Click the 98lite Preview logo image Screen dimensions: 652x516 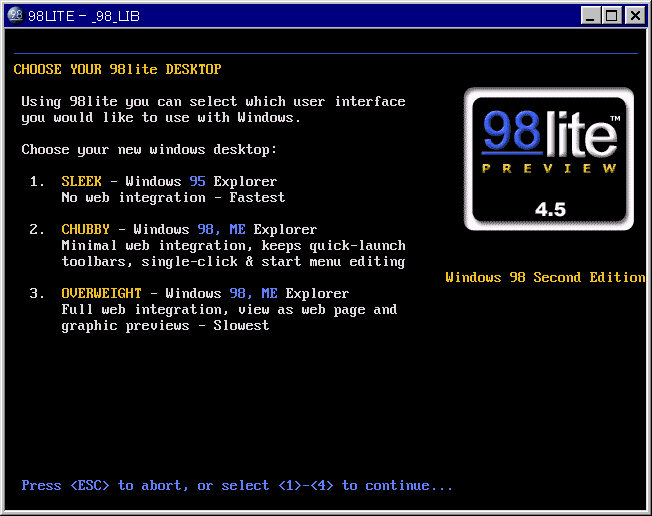(x=549, y=158)
